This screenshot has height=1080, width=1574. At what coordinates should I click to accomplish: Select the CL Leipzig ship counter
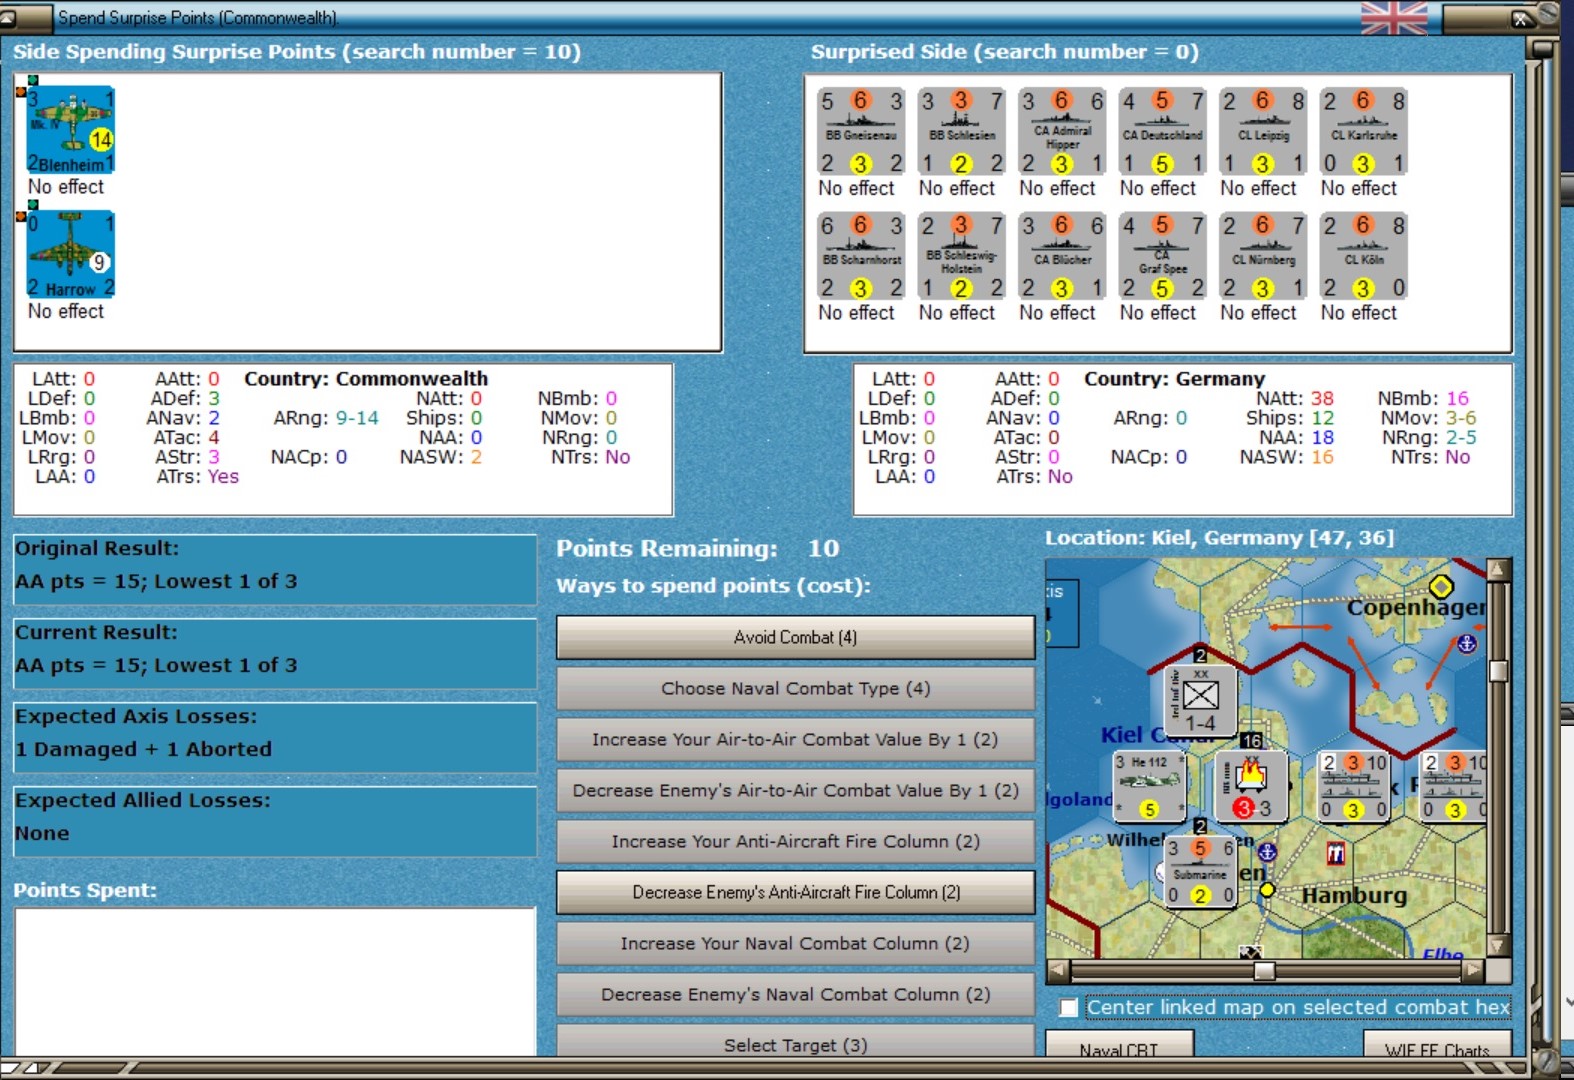click(1263, 131)
